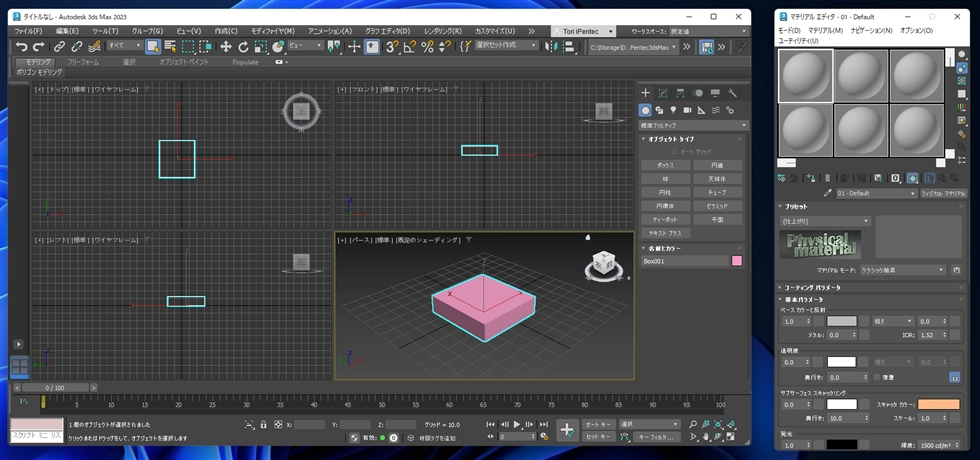This screenshot has width=980, height=460.
Task: Select the Lights category icon
Action: (x=673, y=110)
